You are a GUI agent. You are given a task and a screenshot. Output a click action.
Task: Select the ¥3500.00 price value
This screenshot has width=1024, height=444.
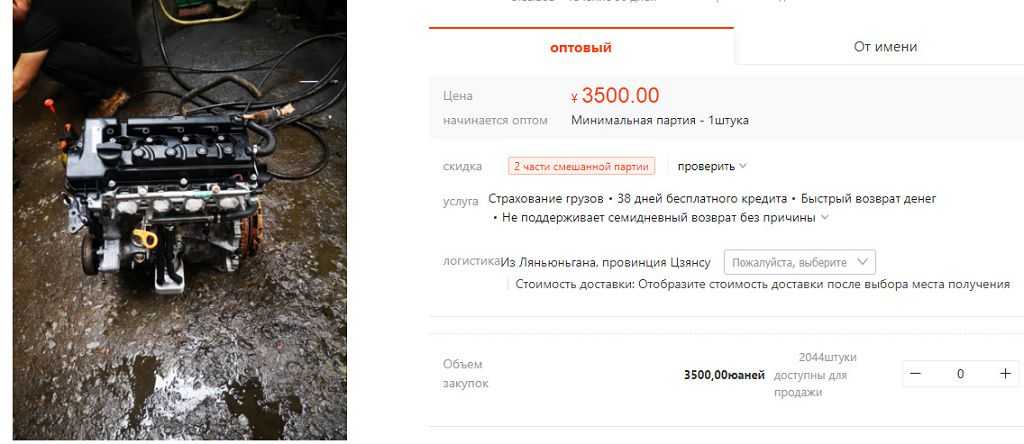[x=615, y=96]
